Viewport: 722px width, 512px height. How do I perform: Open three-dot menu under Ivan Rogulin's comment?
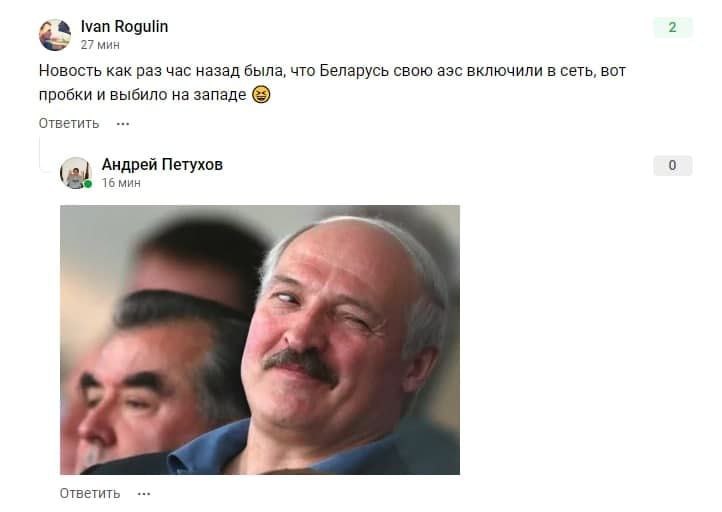click(x=123, y=124)
